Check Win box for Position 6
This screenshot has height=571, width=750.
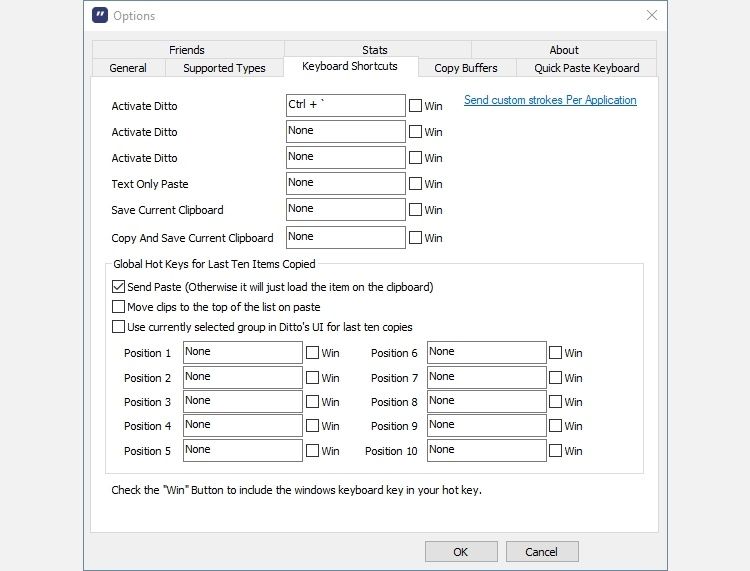[x=555, y=353]
